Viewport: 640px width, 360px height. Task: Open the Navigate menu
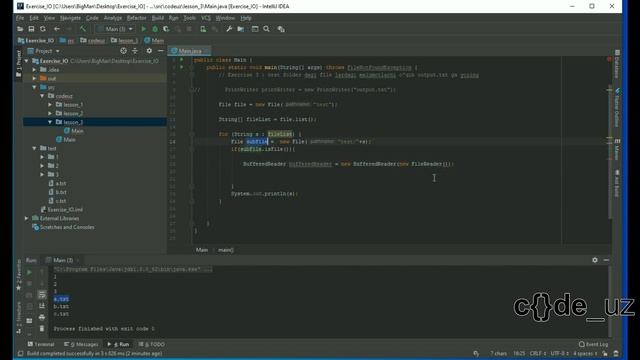[70, 18]
